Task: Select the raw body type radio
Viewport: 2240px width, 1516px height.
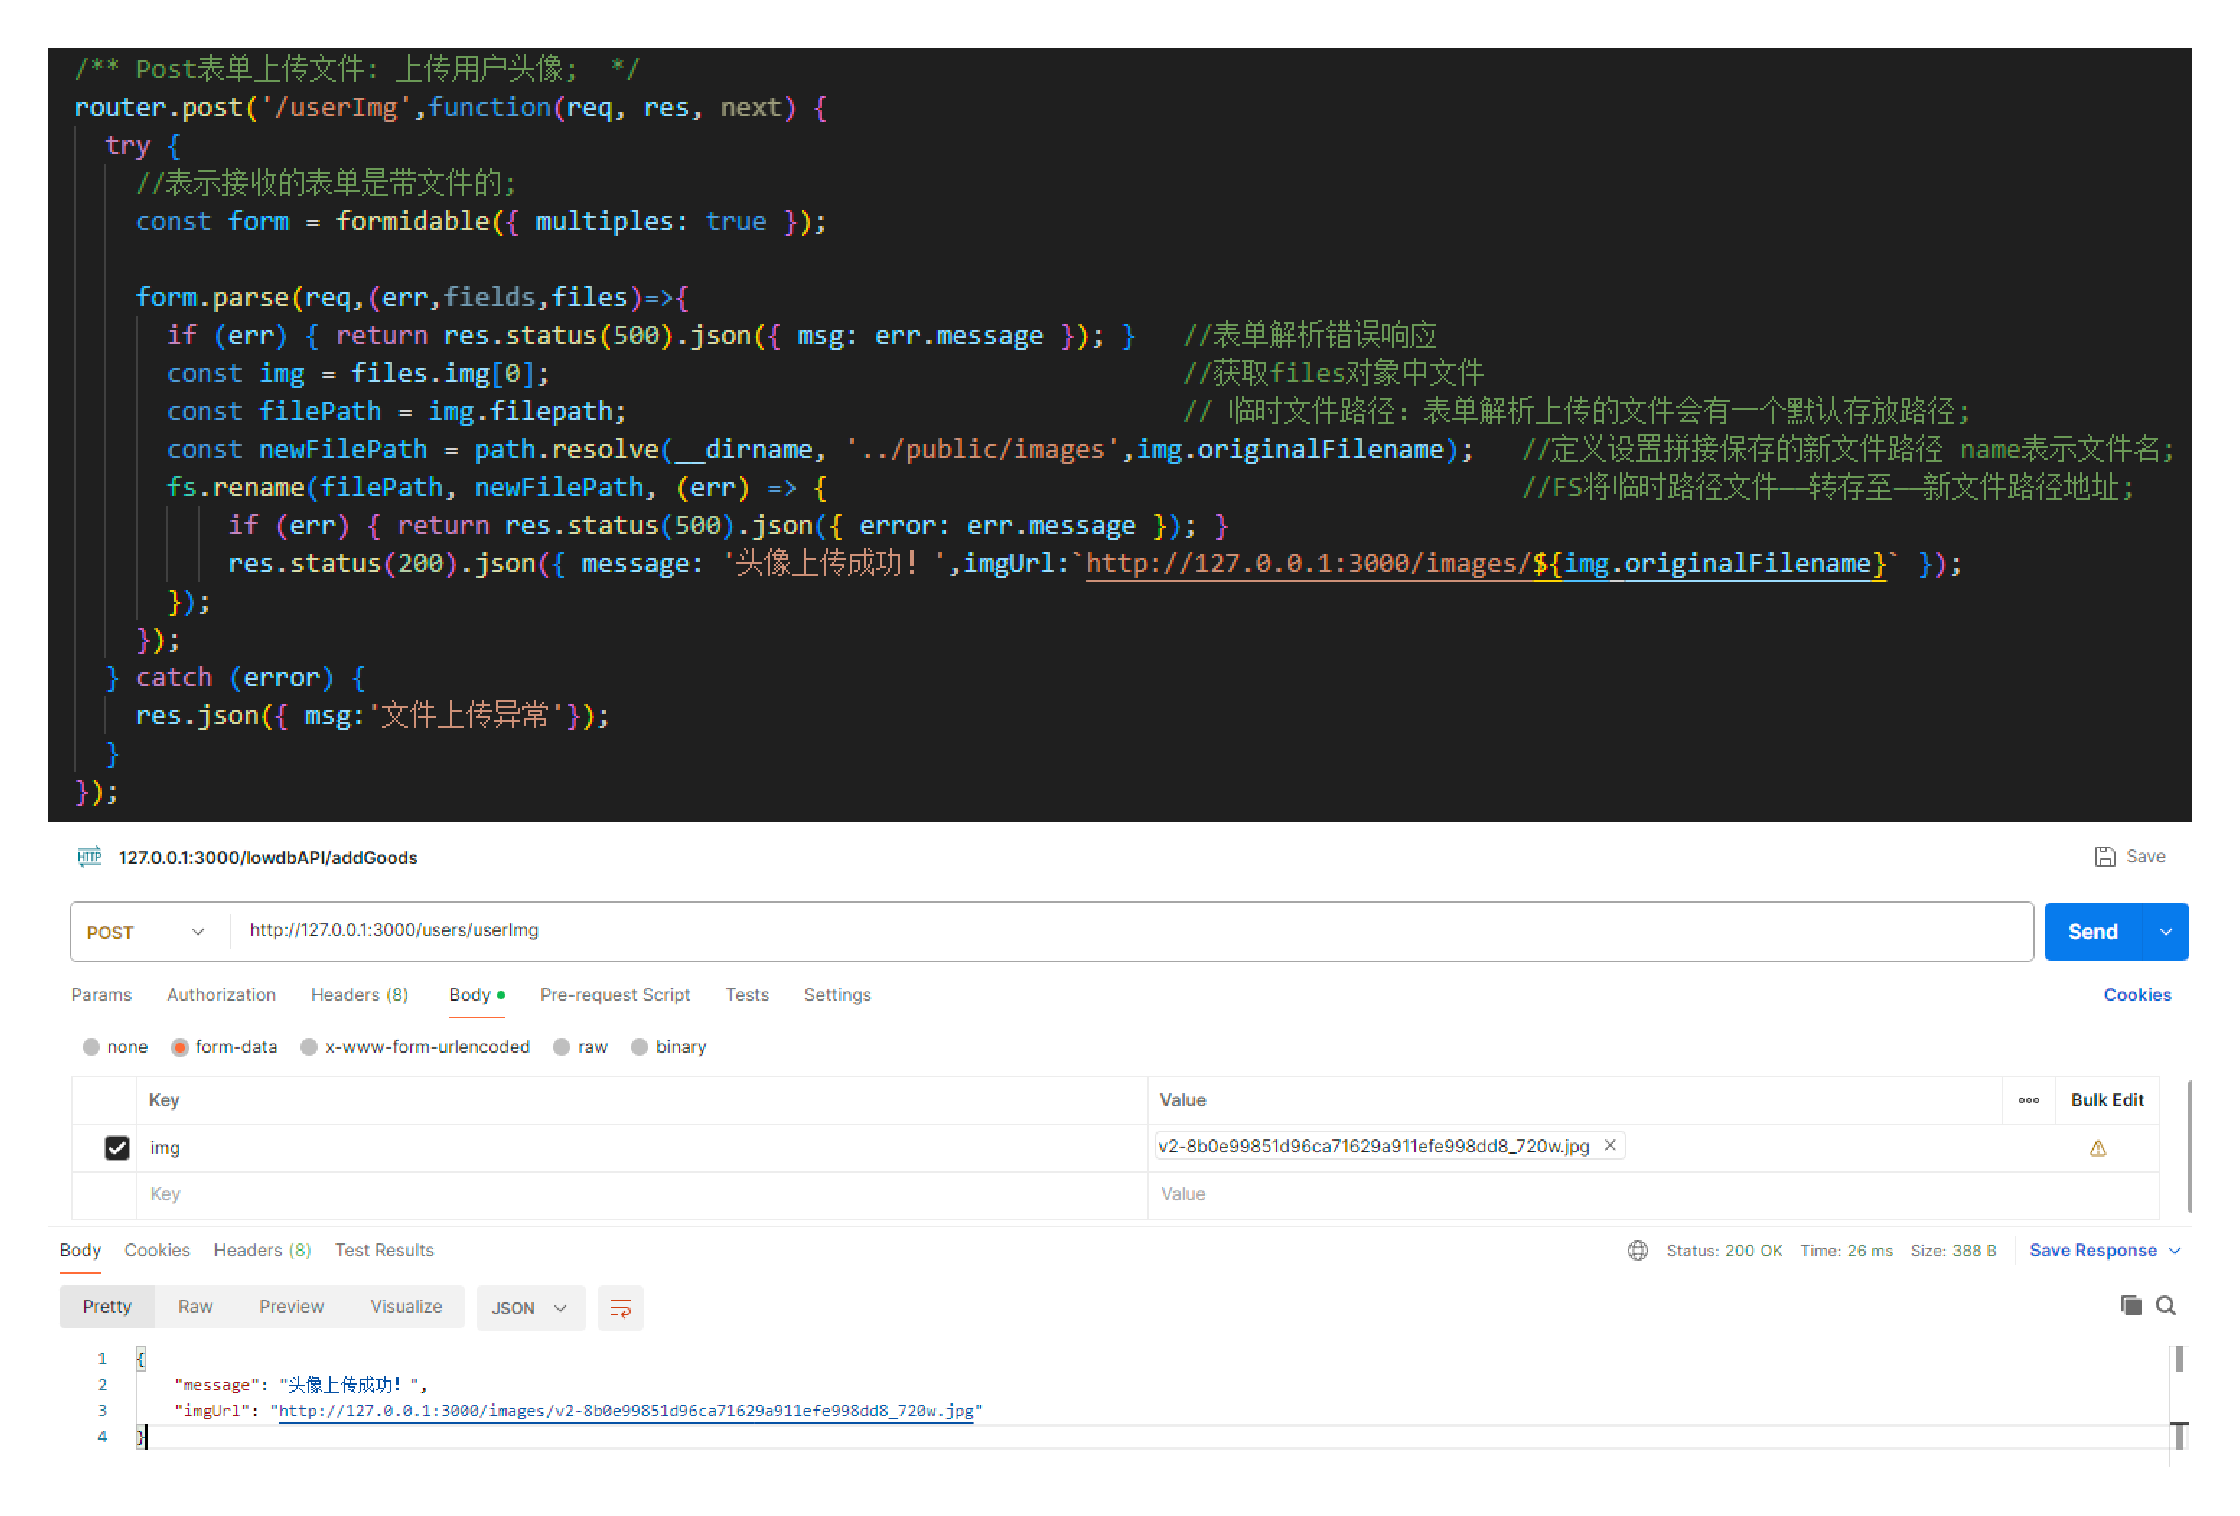Action: pos(562,1047)
